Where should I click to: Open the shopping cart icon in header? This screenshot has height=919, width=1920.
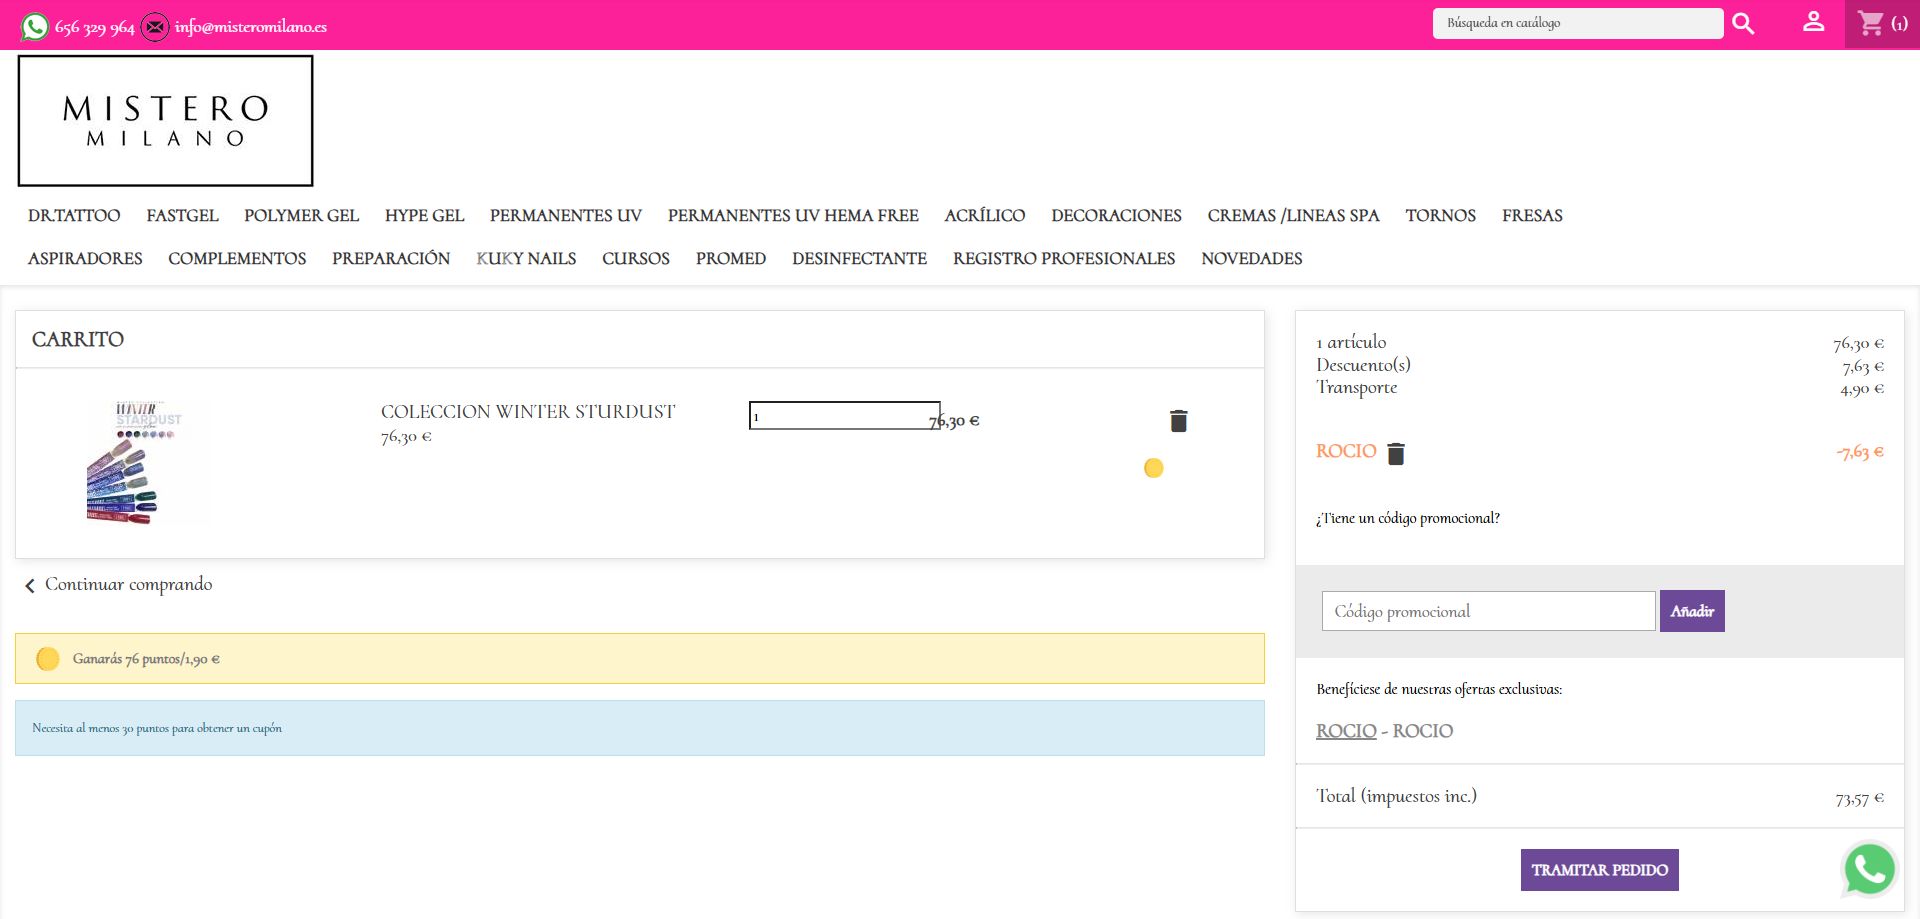pyautogui.click(x=1870, y=23)
